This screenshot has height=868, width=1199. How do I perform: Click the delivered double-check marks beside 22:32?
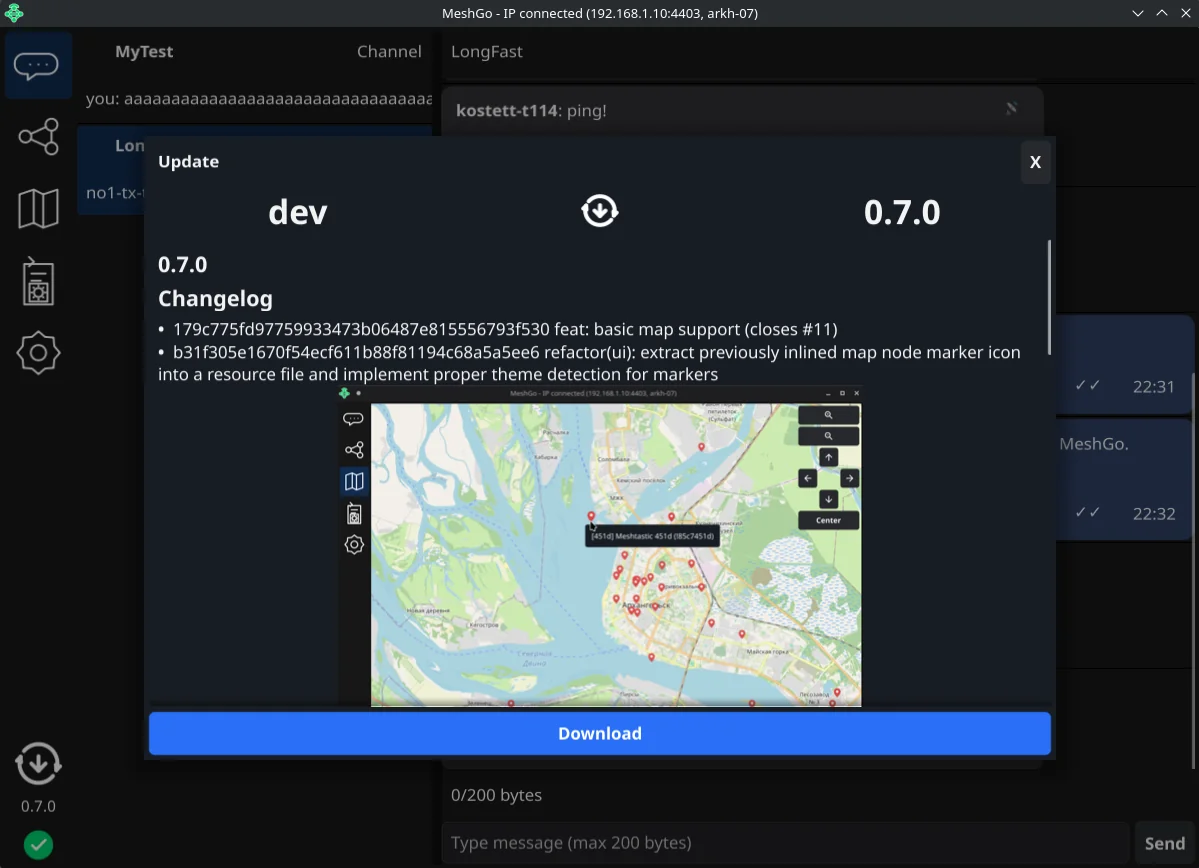1087,512
